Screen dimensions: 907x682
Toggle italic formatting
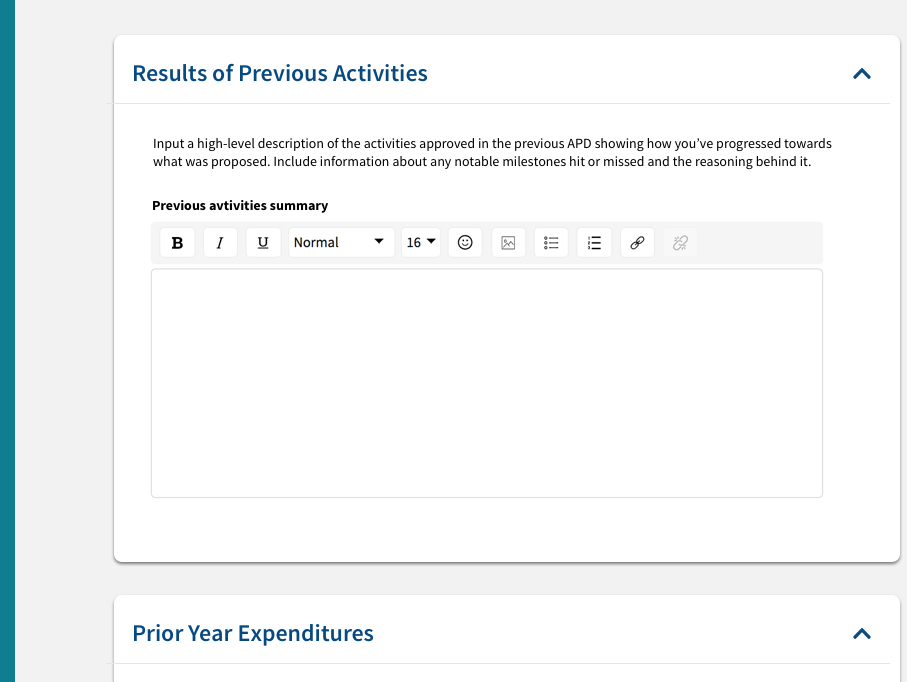220,242
